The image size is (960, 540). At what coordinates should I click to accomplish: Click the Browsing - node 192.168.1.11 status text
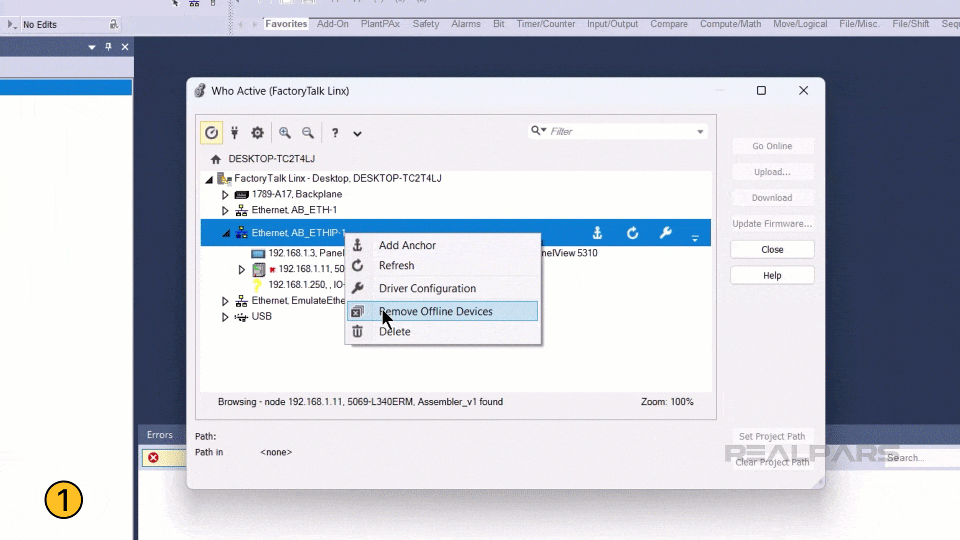click(360, 402)
